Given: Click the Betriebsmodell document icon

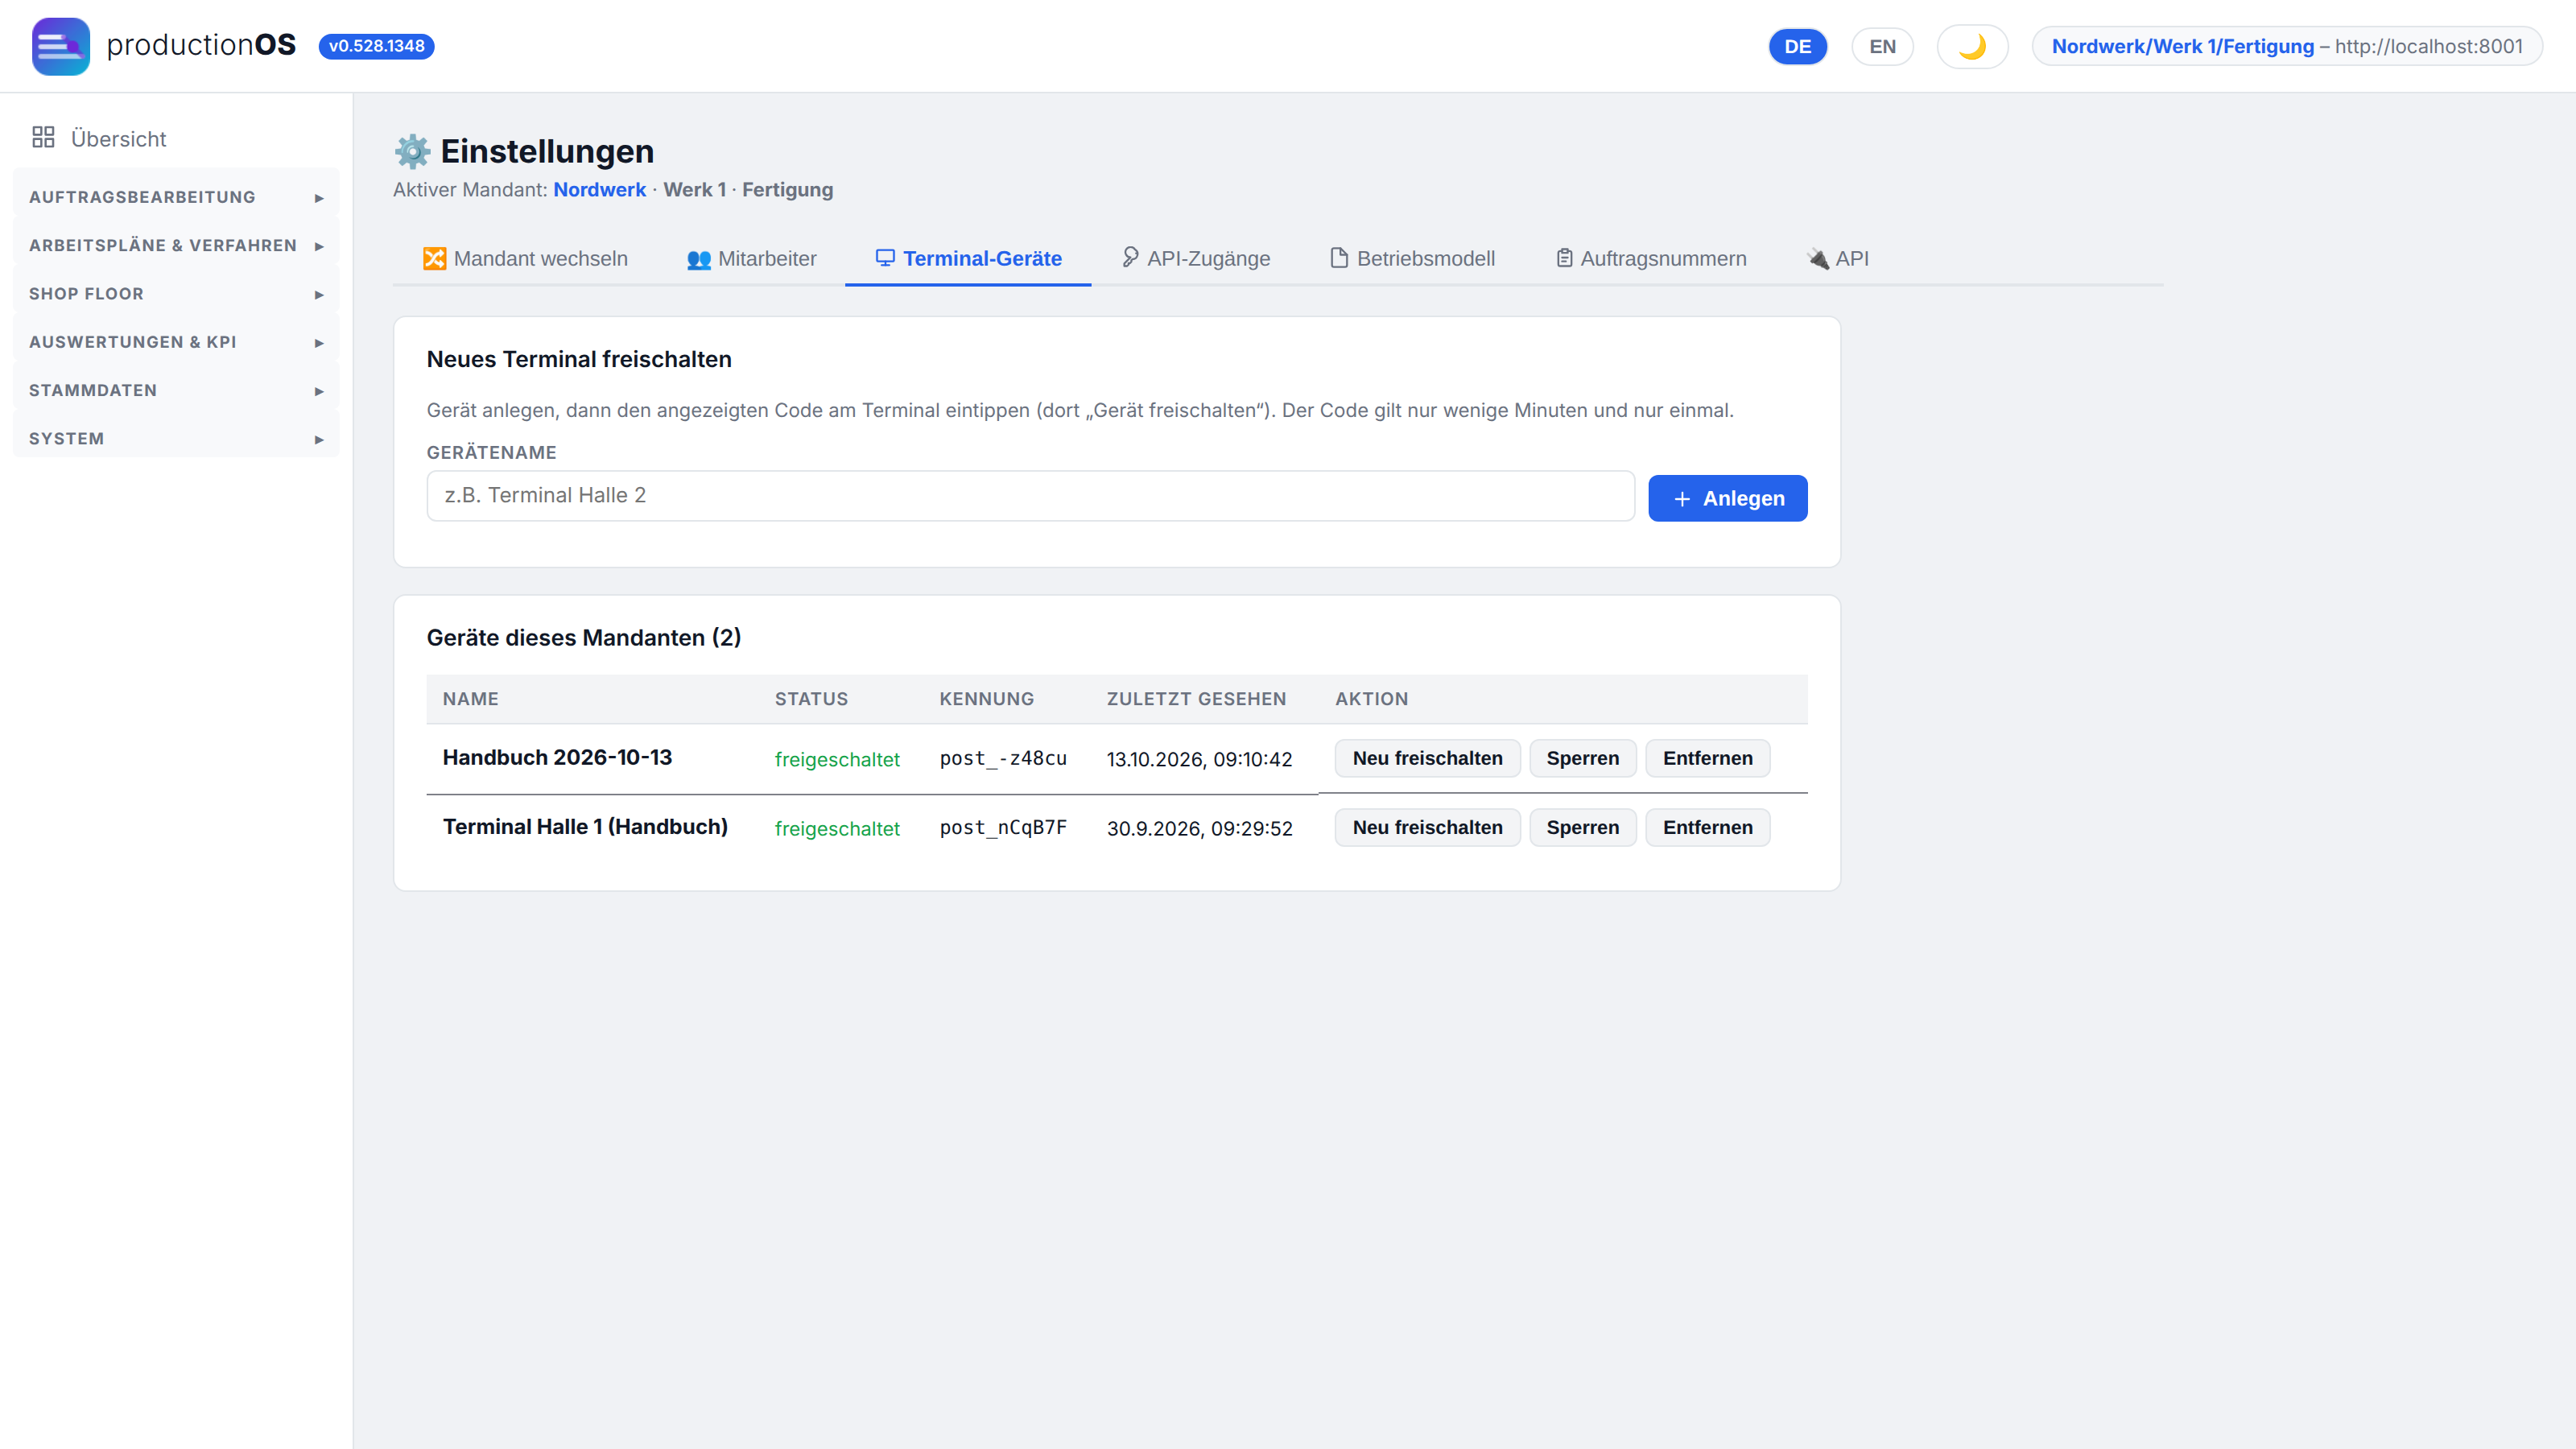Looking at the screenshot, I should (1339, 258).
